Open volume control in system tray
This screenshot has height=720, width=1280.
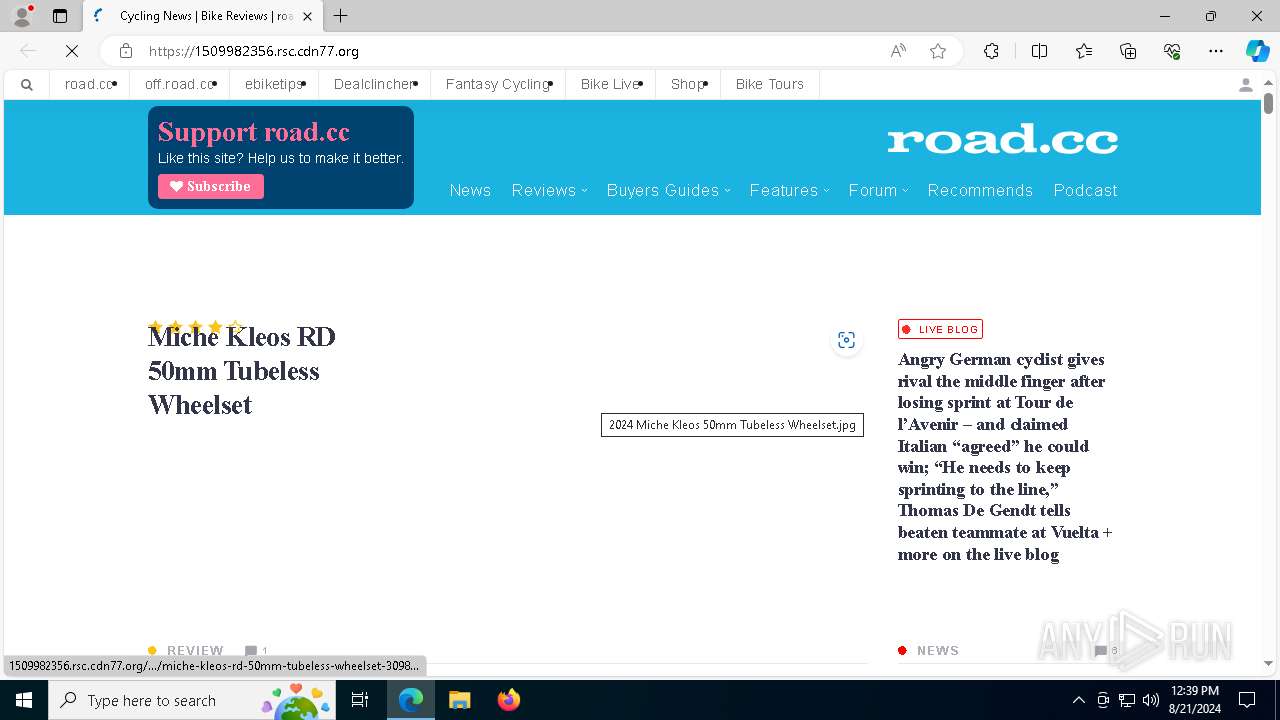[x=1151, y=700]
